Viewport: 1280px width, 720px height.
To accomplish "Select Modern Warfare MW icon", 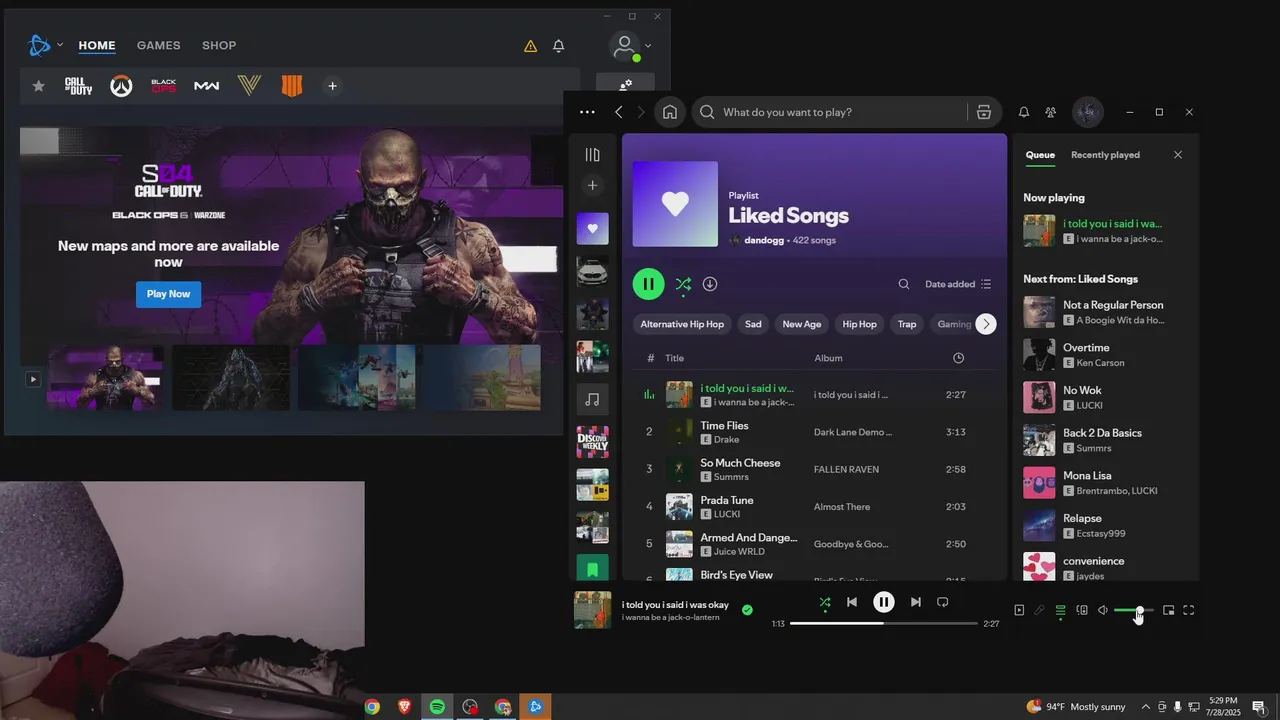I will pos(206,86).
